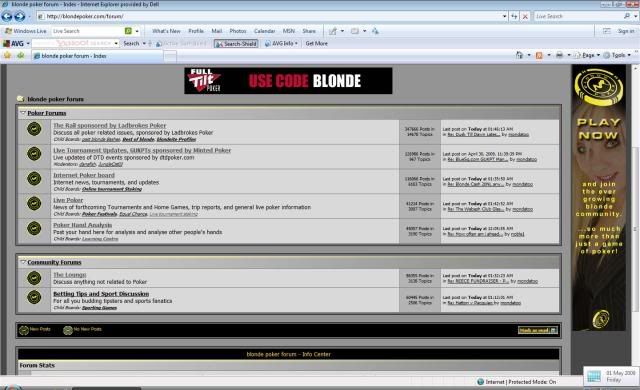This screenshot has width=640, height=390.
Task: Open Betting Tips and Sport Discussion board
Action: (x=101, y=294)
